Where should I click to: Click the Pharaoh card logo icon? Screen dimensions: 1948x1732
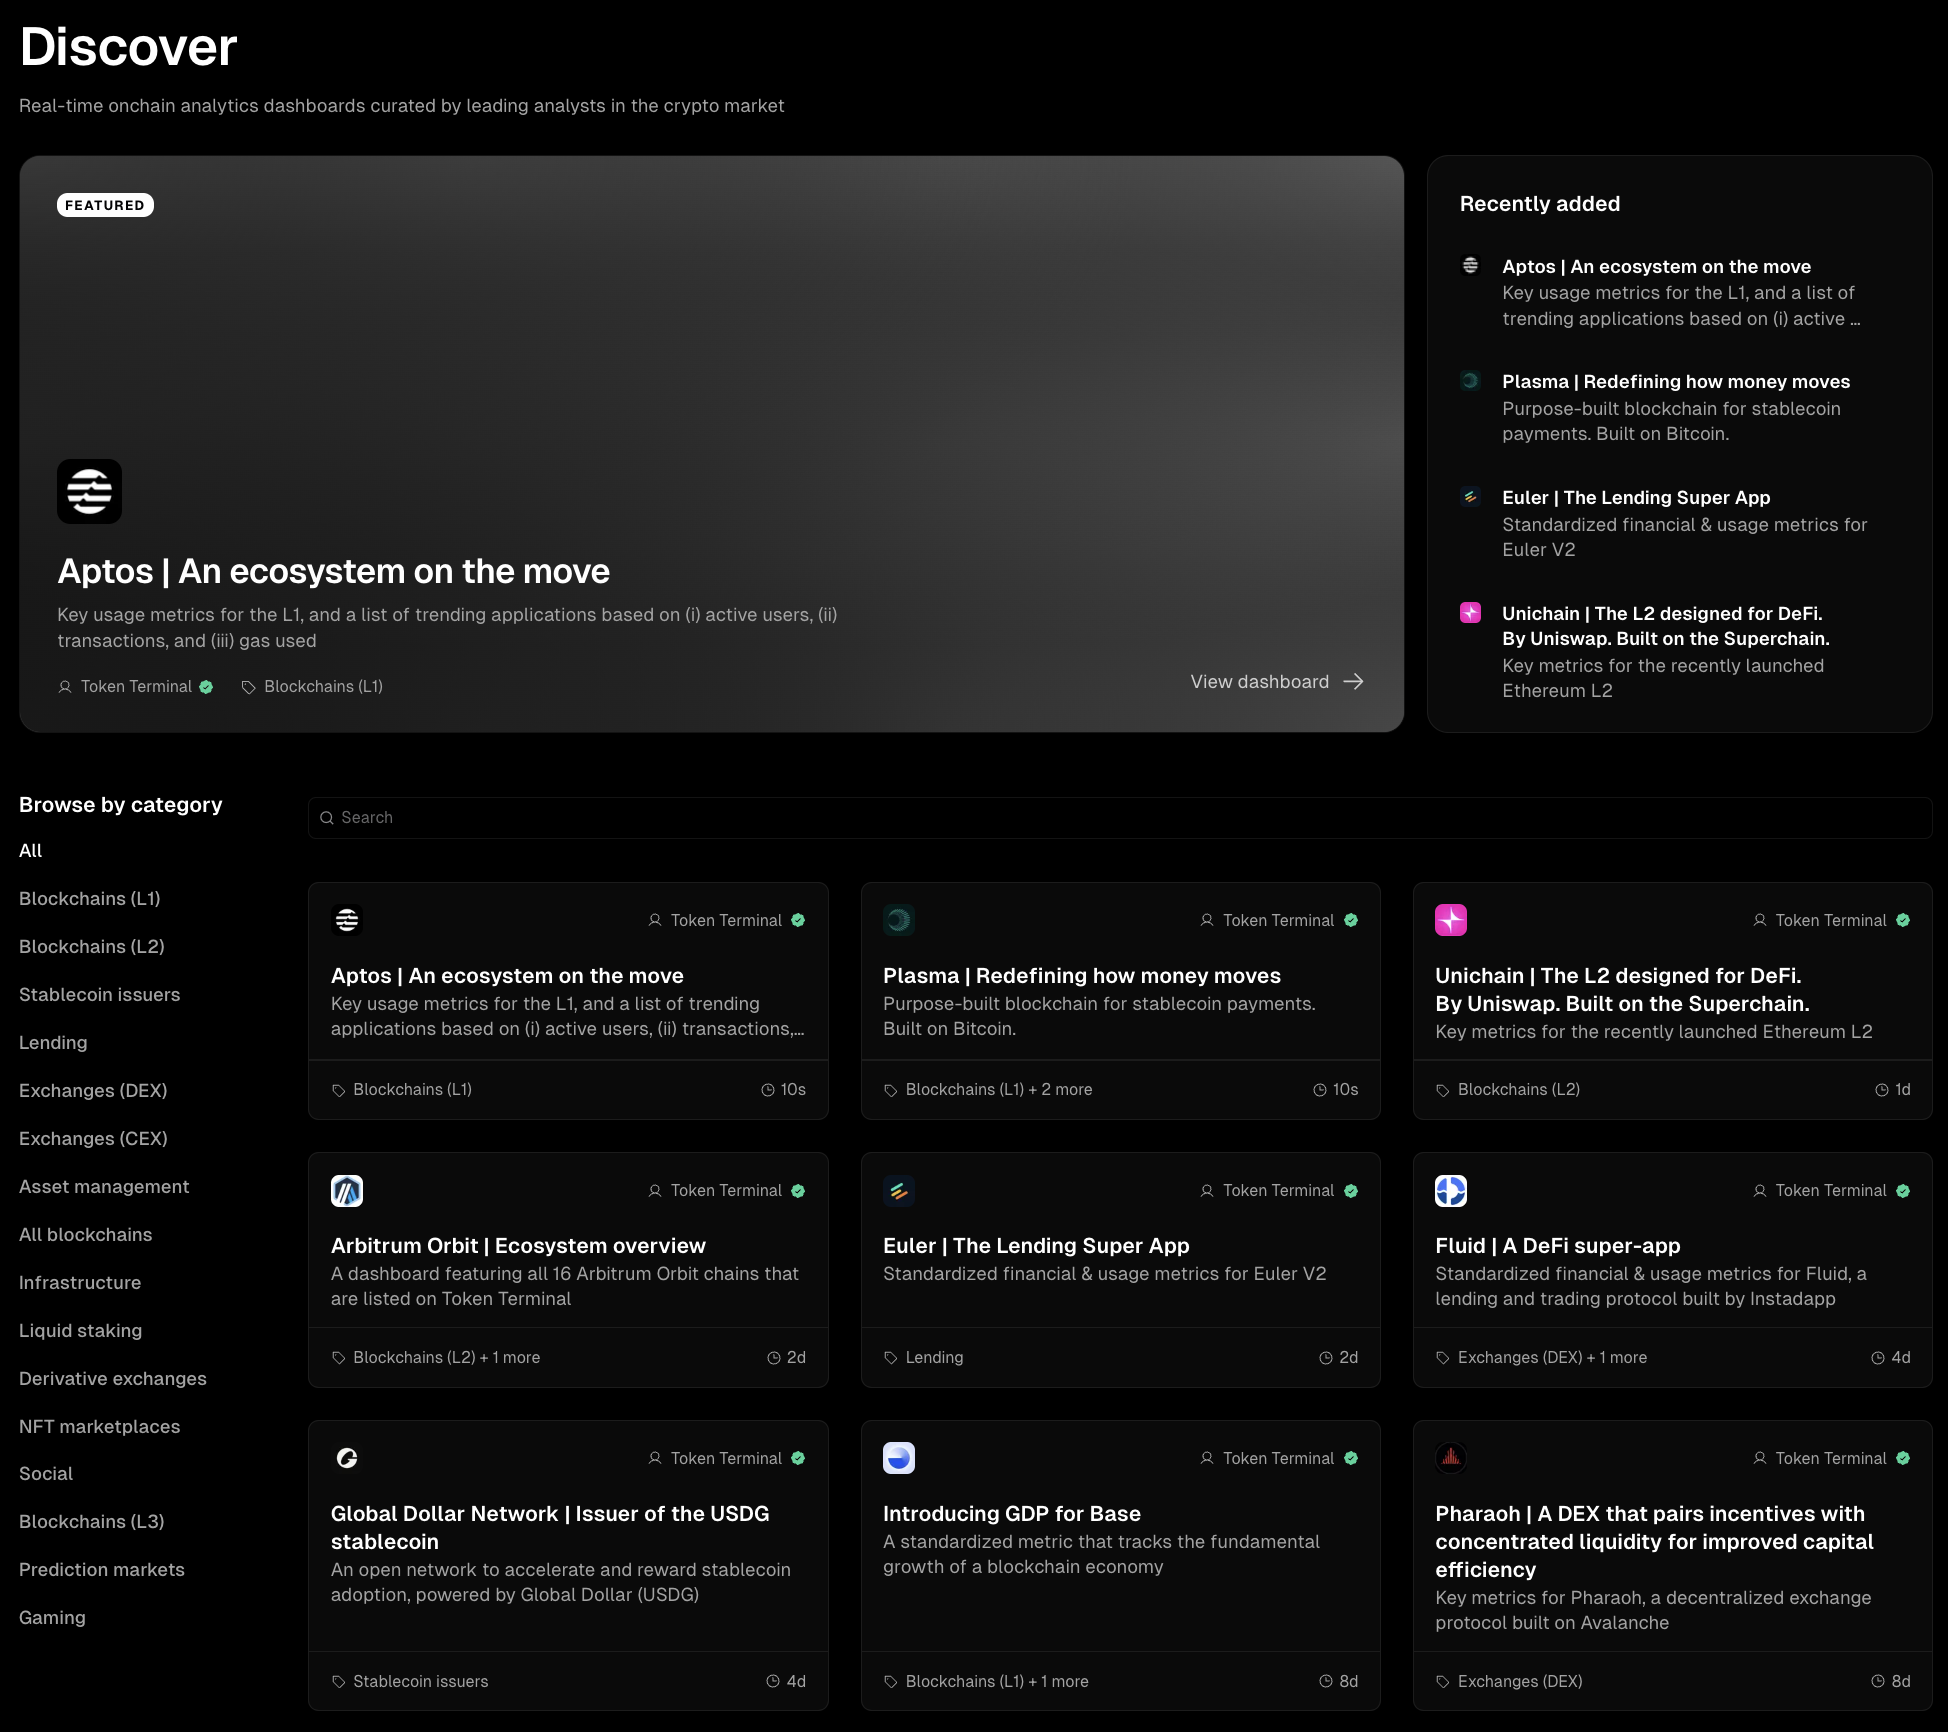(x=1451, y=1458)
